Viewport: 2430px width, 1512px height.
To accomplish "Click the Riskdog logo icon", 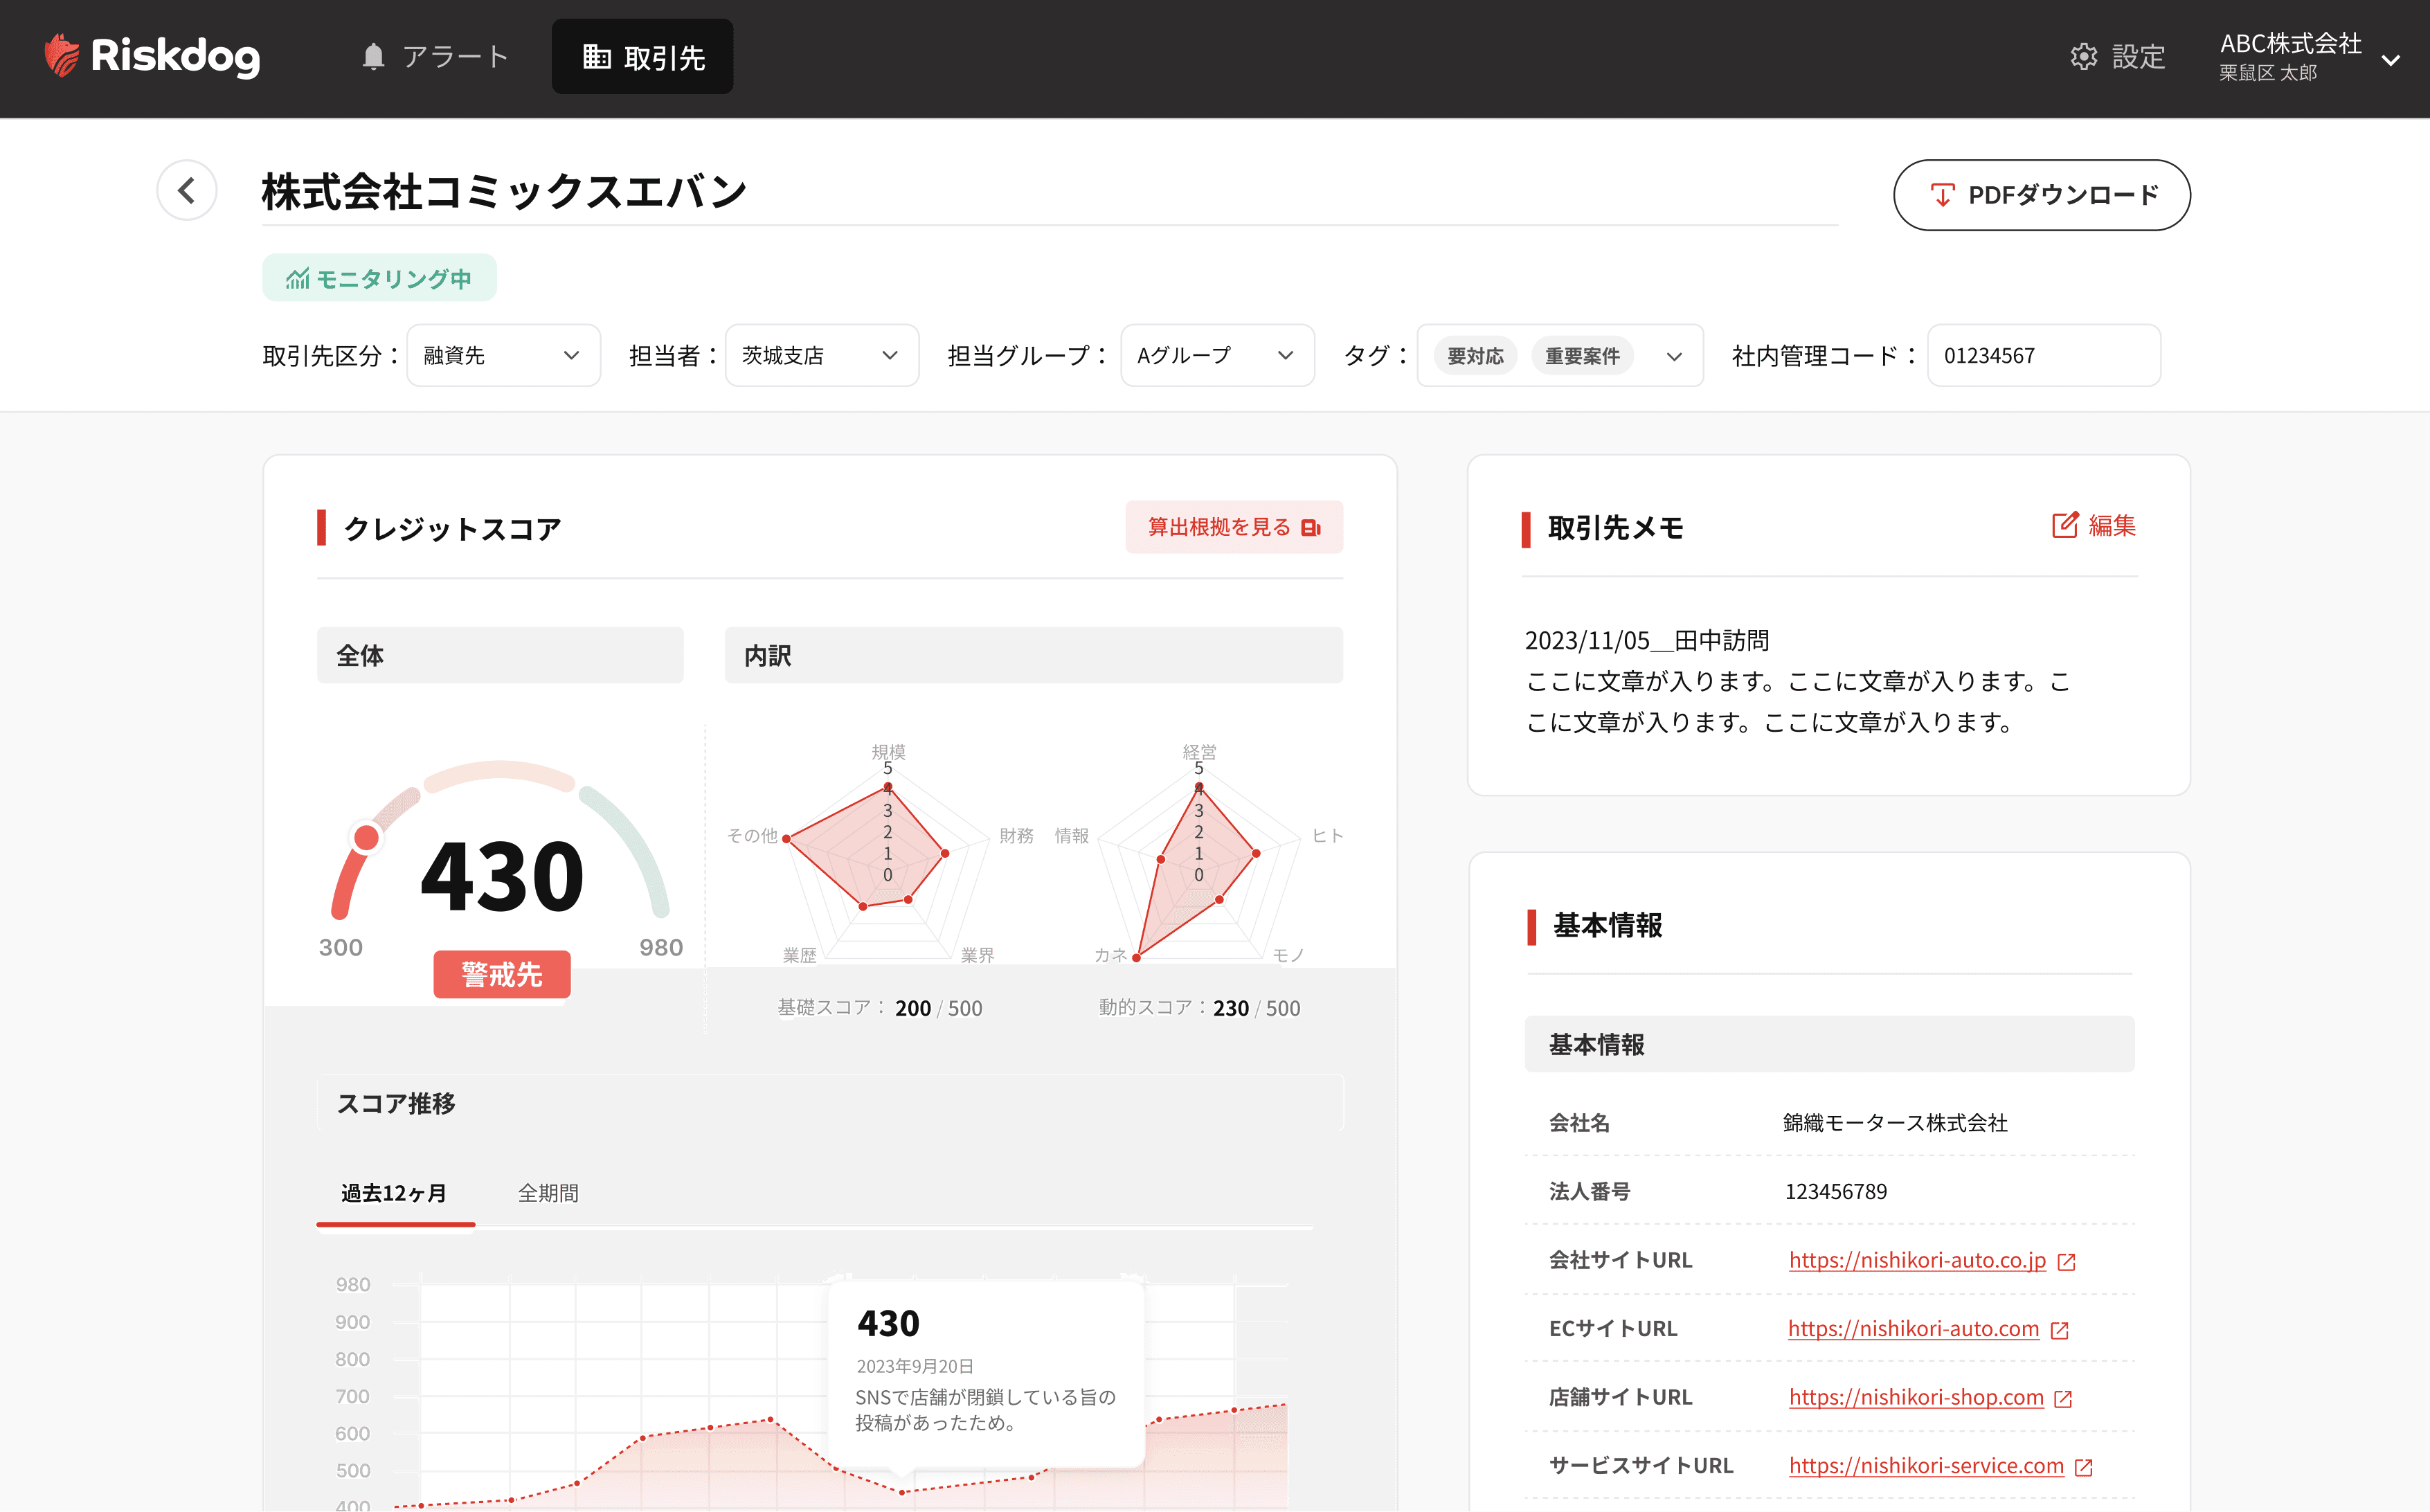I will [62, 55].
